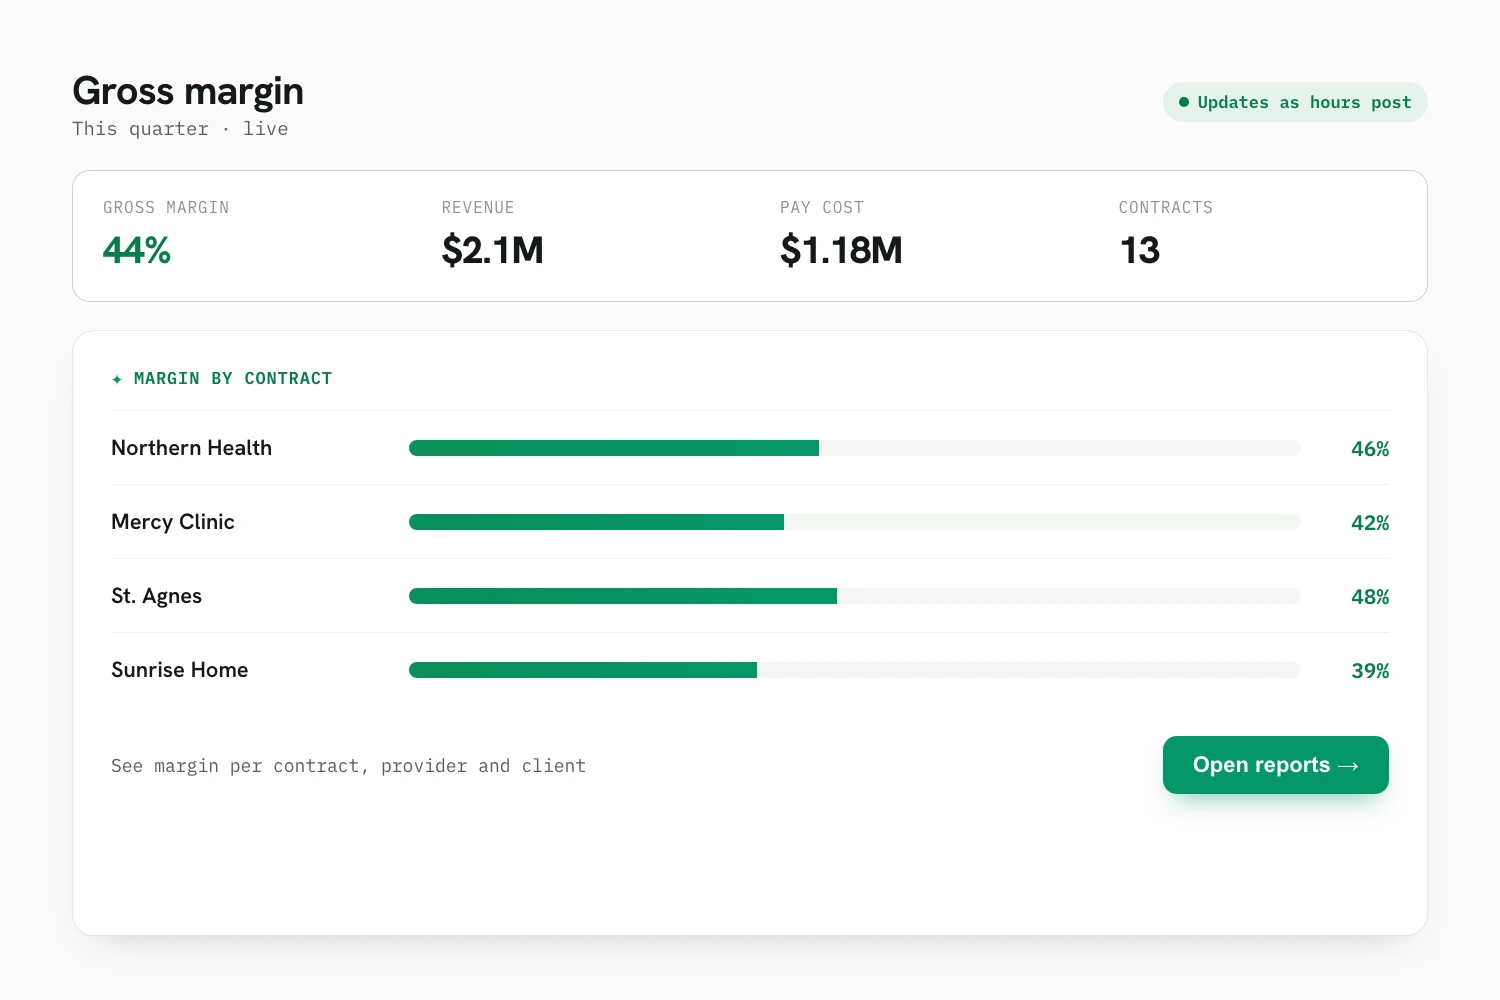Click the 39% margin value
The image size is (1500, 1000).
[1370, 671]
